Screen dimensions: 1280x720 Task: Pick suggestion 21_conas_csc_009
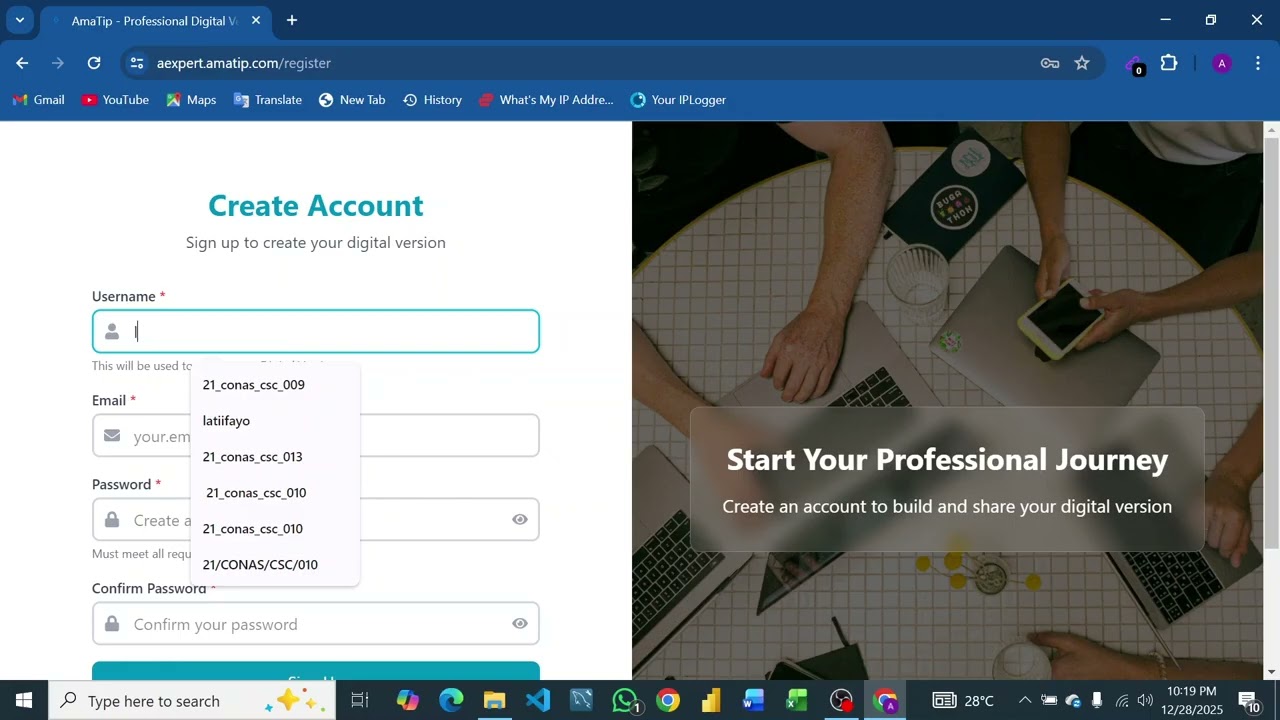tap(275, 385)
